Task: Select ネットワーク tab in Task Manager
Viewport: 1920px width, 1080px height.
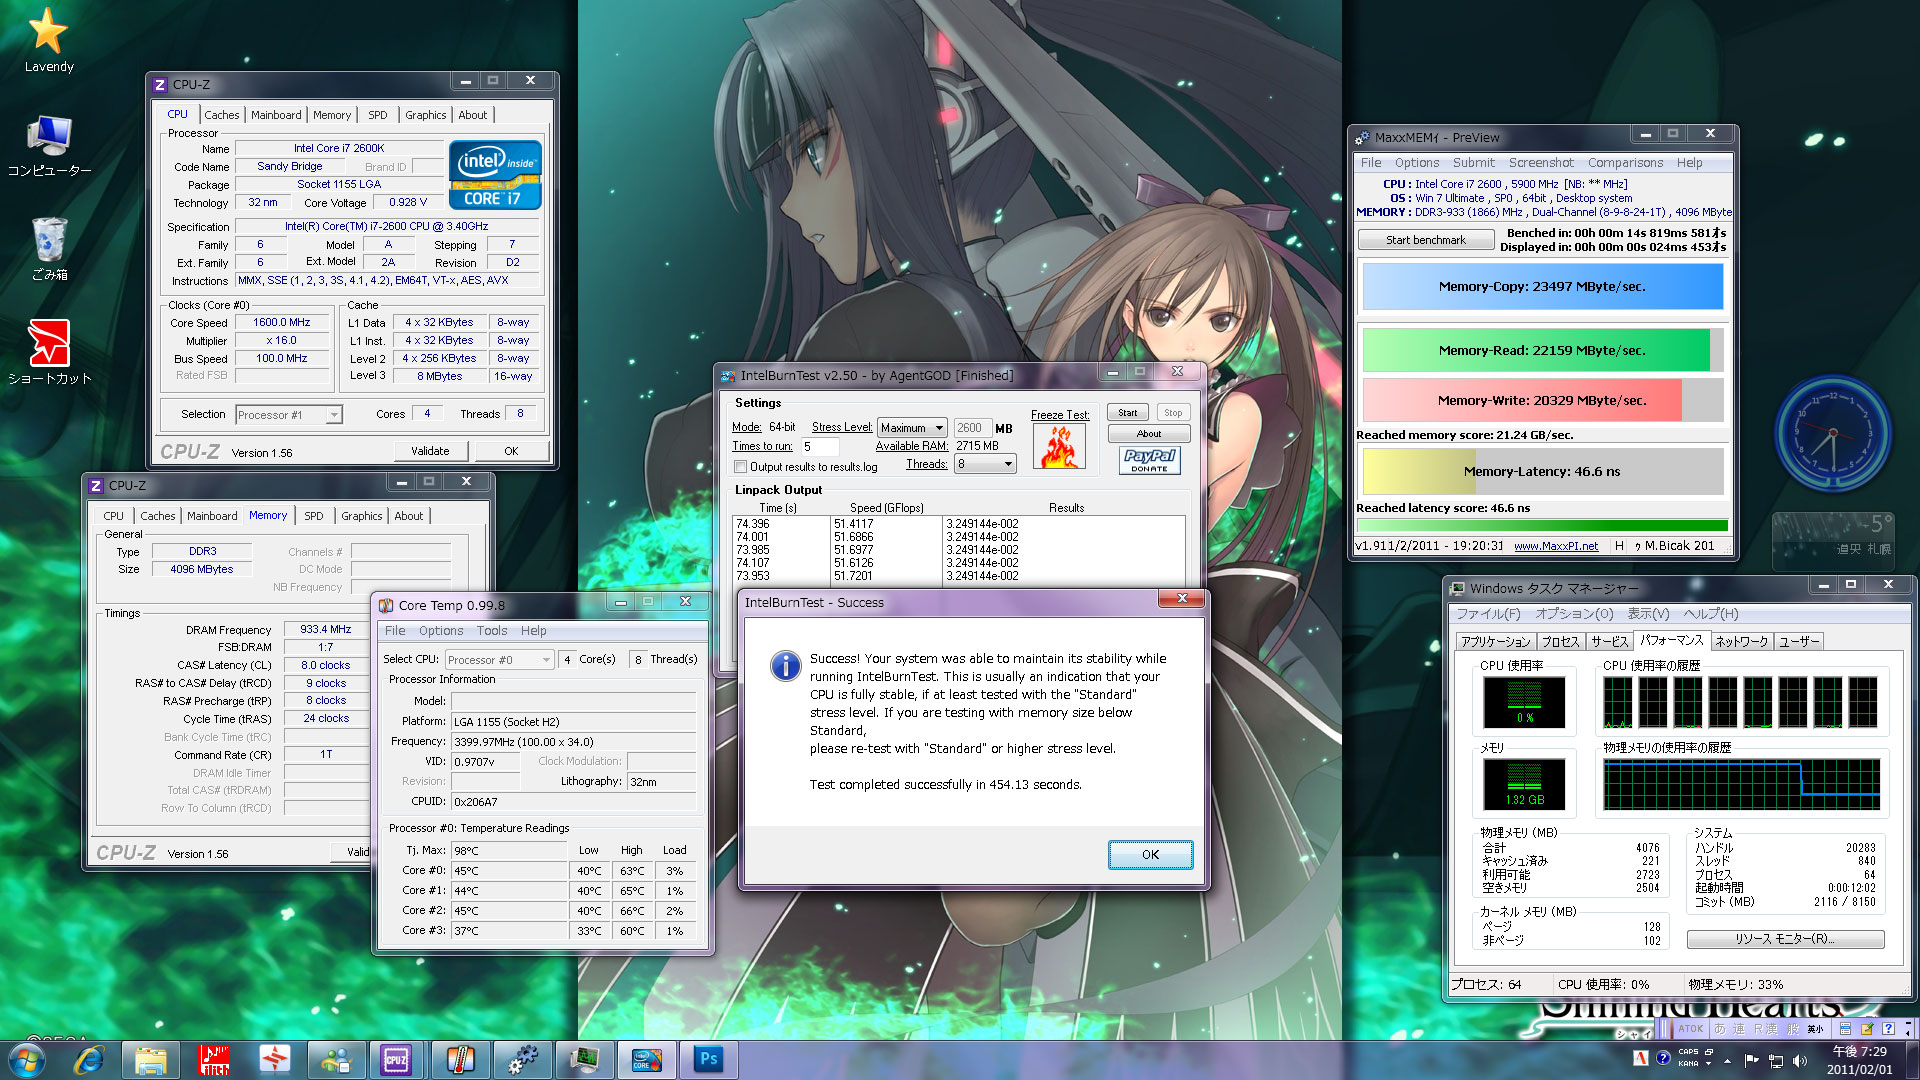Action: [x=1742, y=642]
